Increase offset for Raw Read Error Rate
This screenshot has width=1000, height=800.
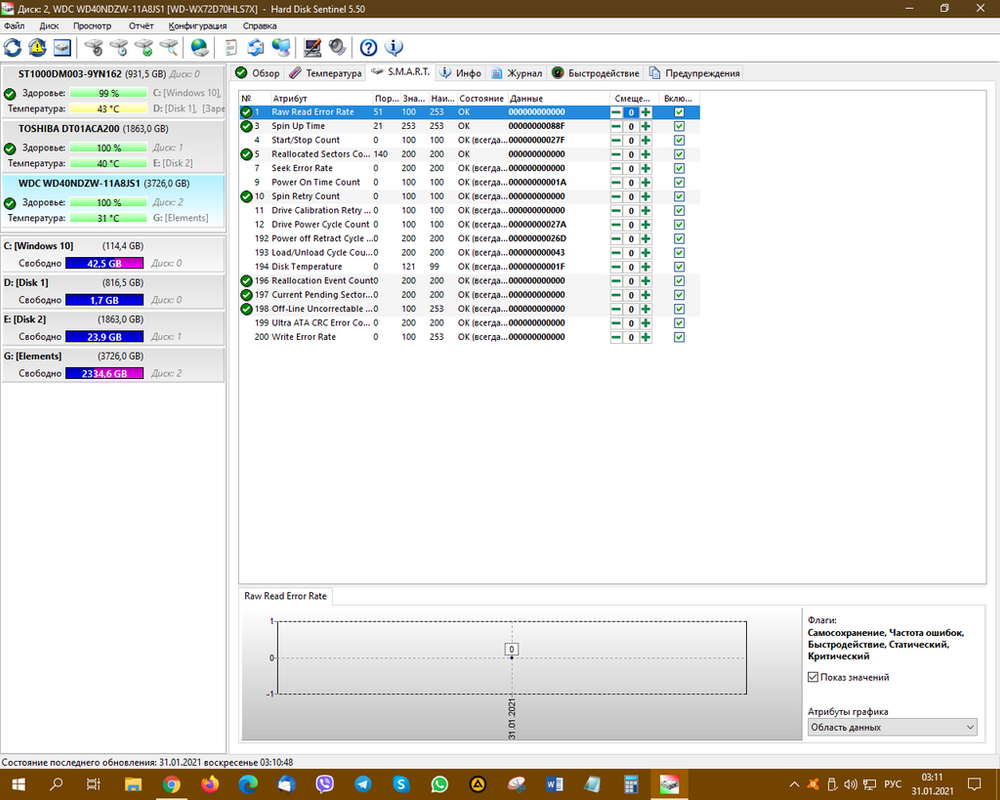pyautogui.click(x=646, y=112)
